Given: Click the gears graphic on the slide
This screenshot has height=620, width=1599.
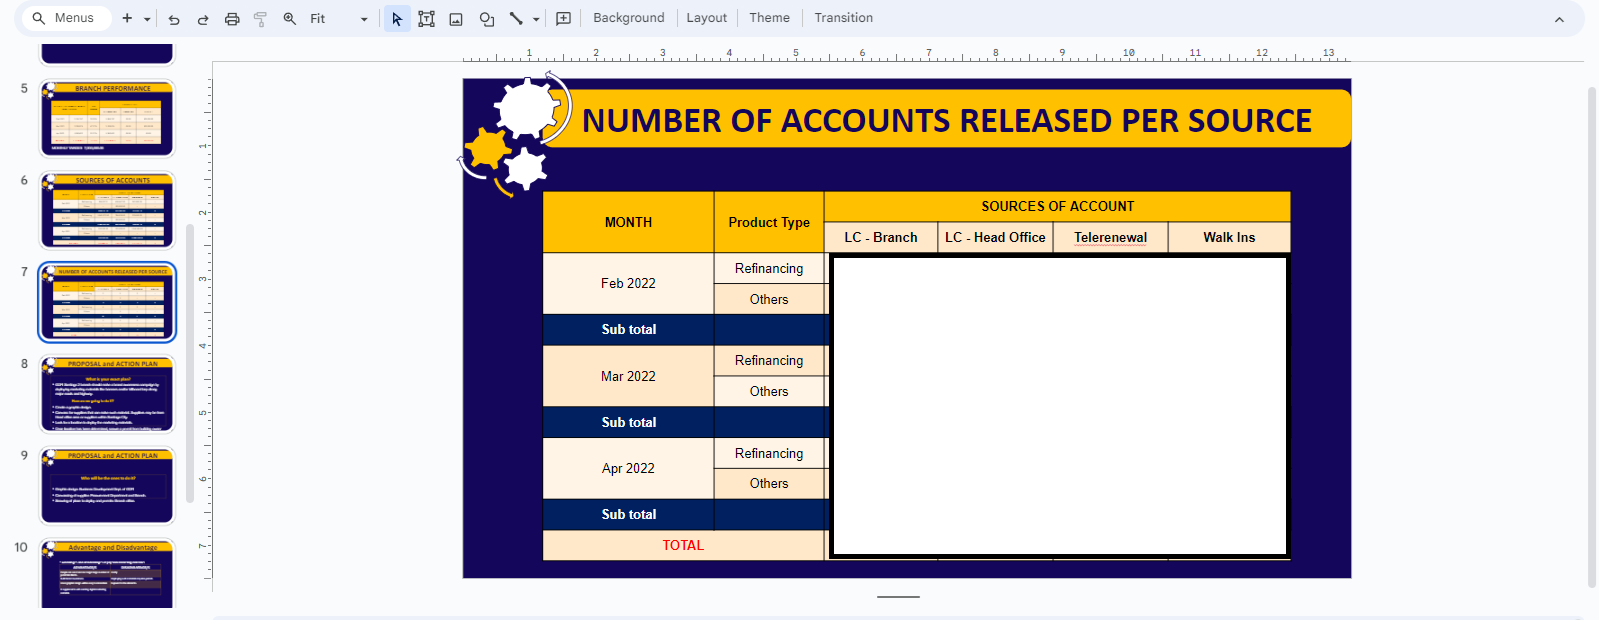Looking at the screenshot, I should (513, 134).
